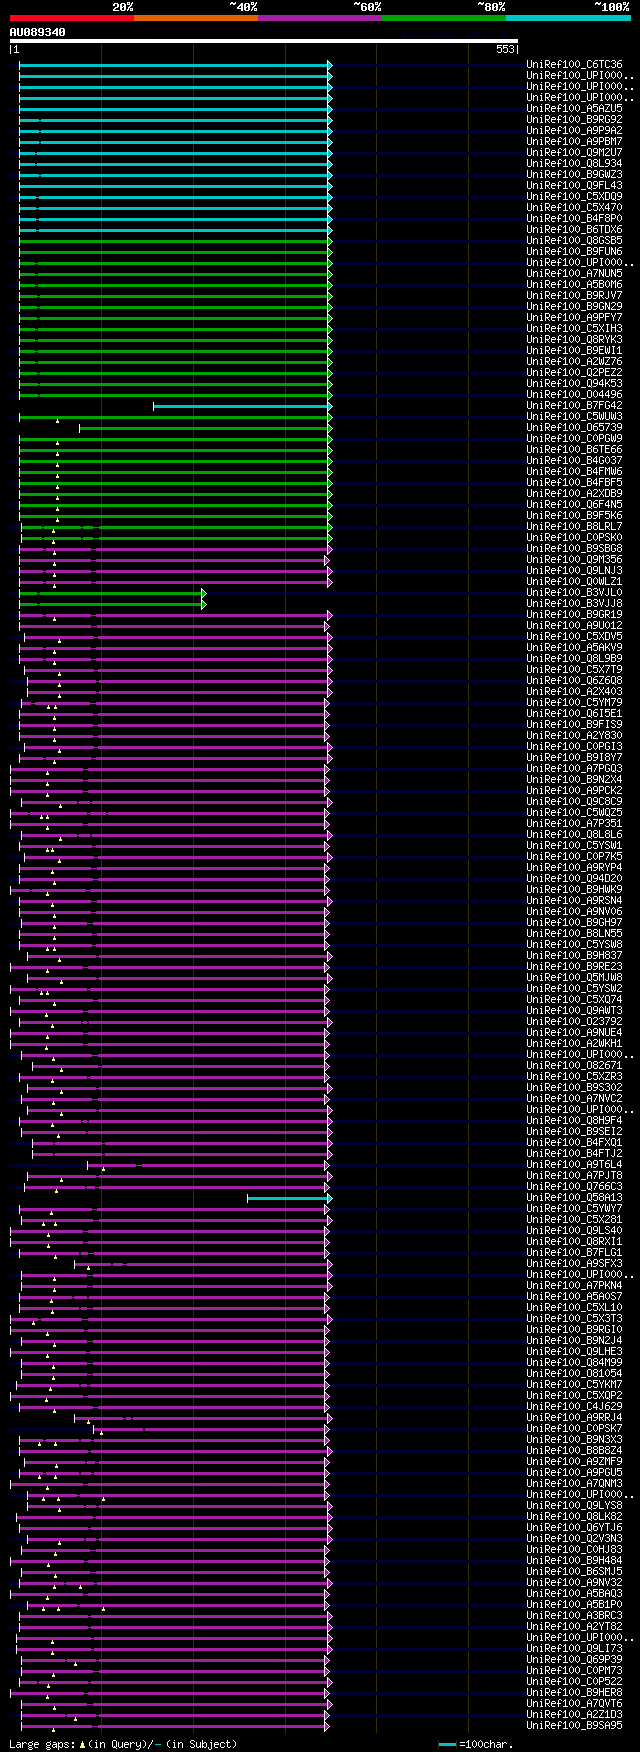Image resolution: width=640 pixels, height=1752 pixels.
Task: Open hit UniRef100_A9PBM7
Action: (x=574, y=142)
